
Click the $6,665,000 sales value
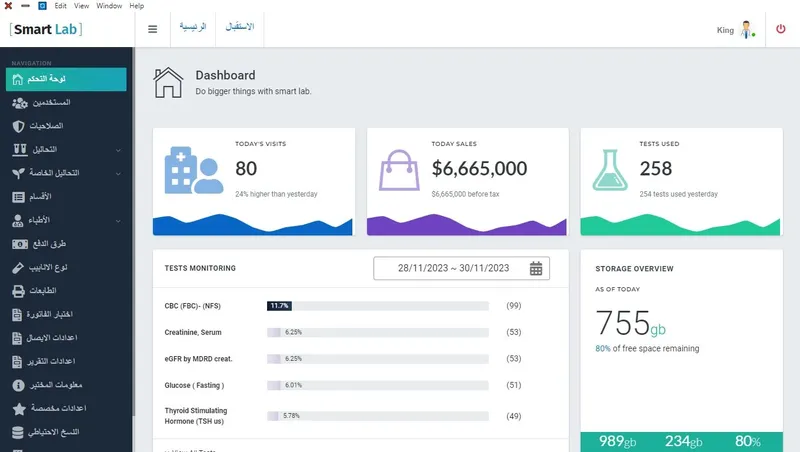[x=479, y=168]
